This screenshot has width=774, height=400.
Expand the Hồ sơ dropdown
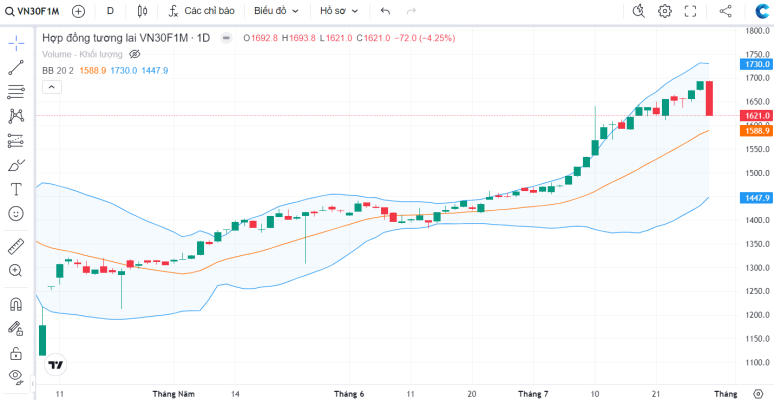[339, 11]
